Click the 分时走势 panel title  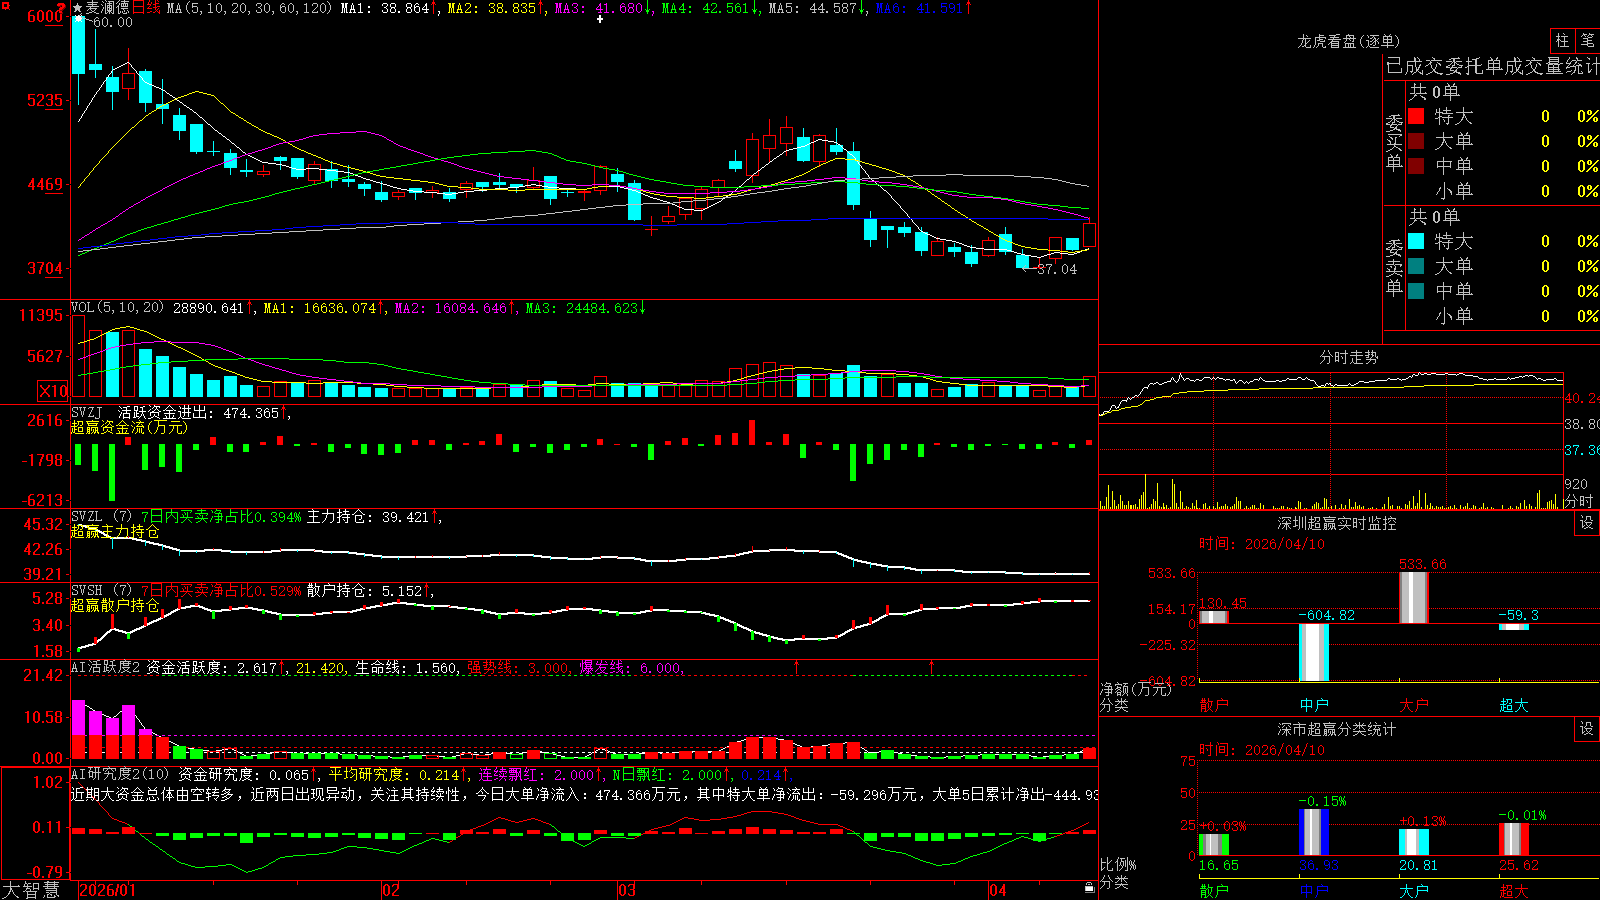1349,357
